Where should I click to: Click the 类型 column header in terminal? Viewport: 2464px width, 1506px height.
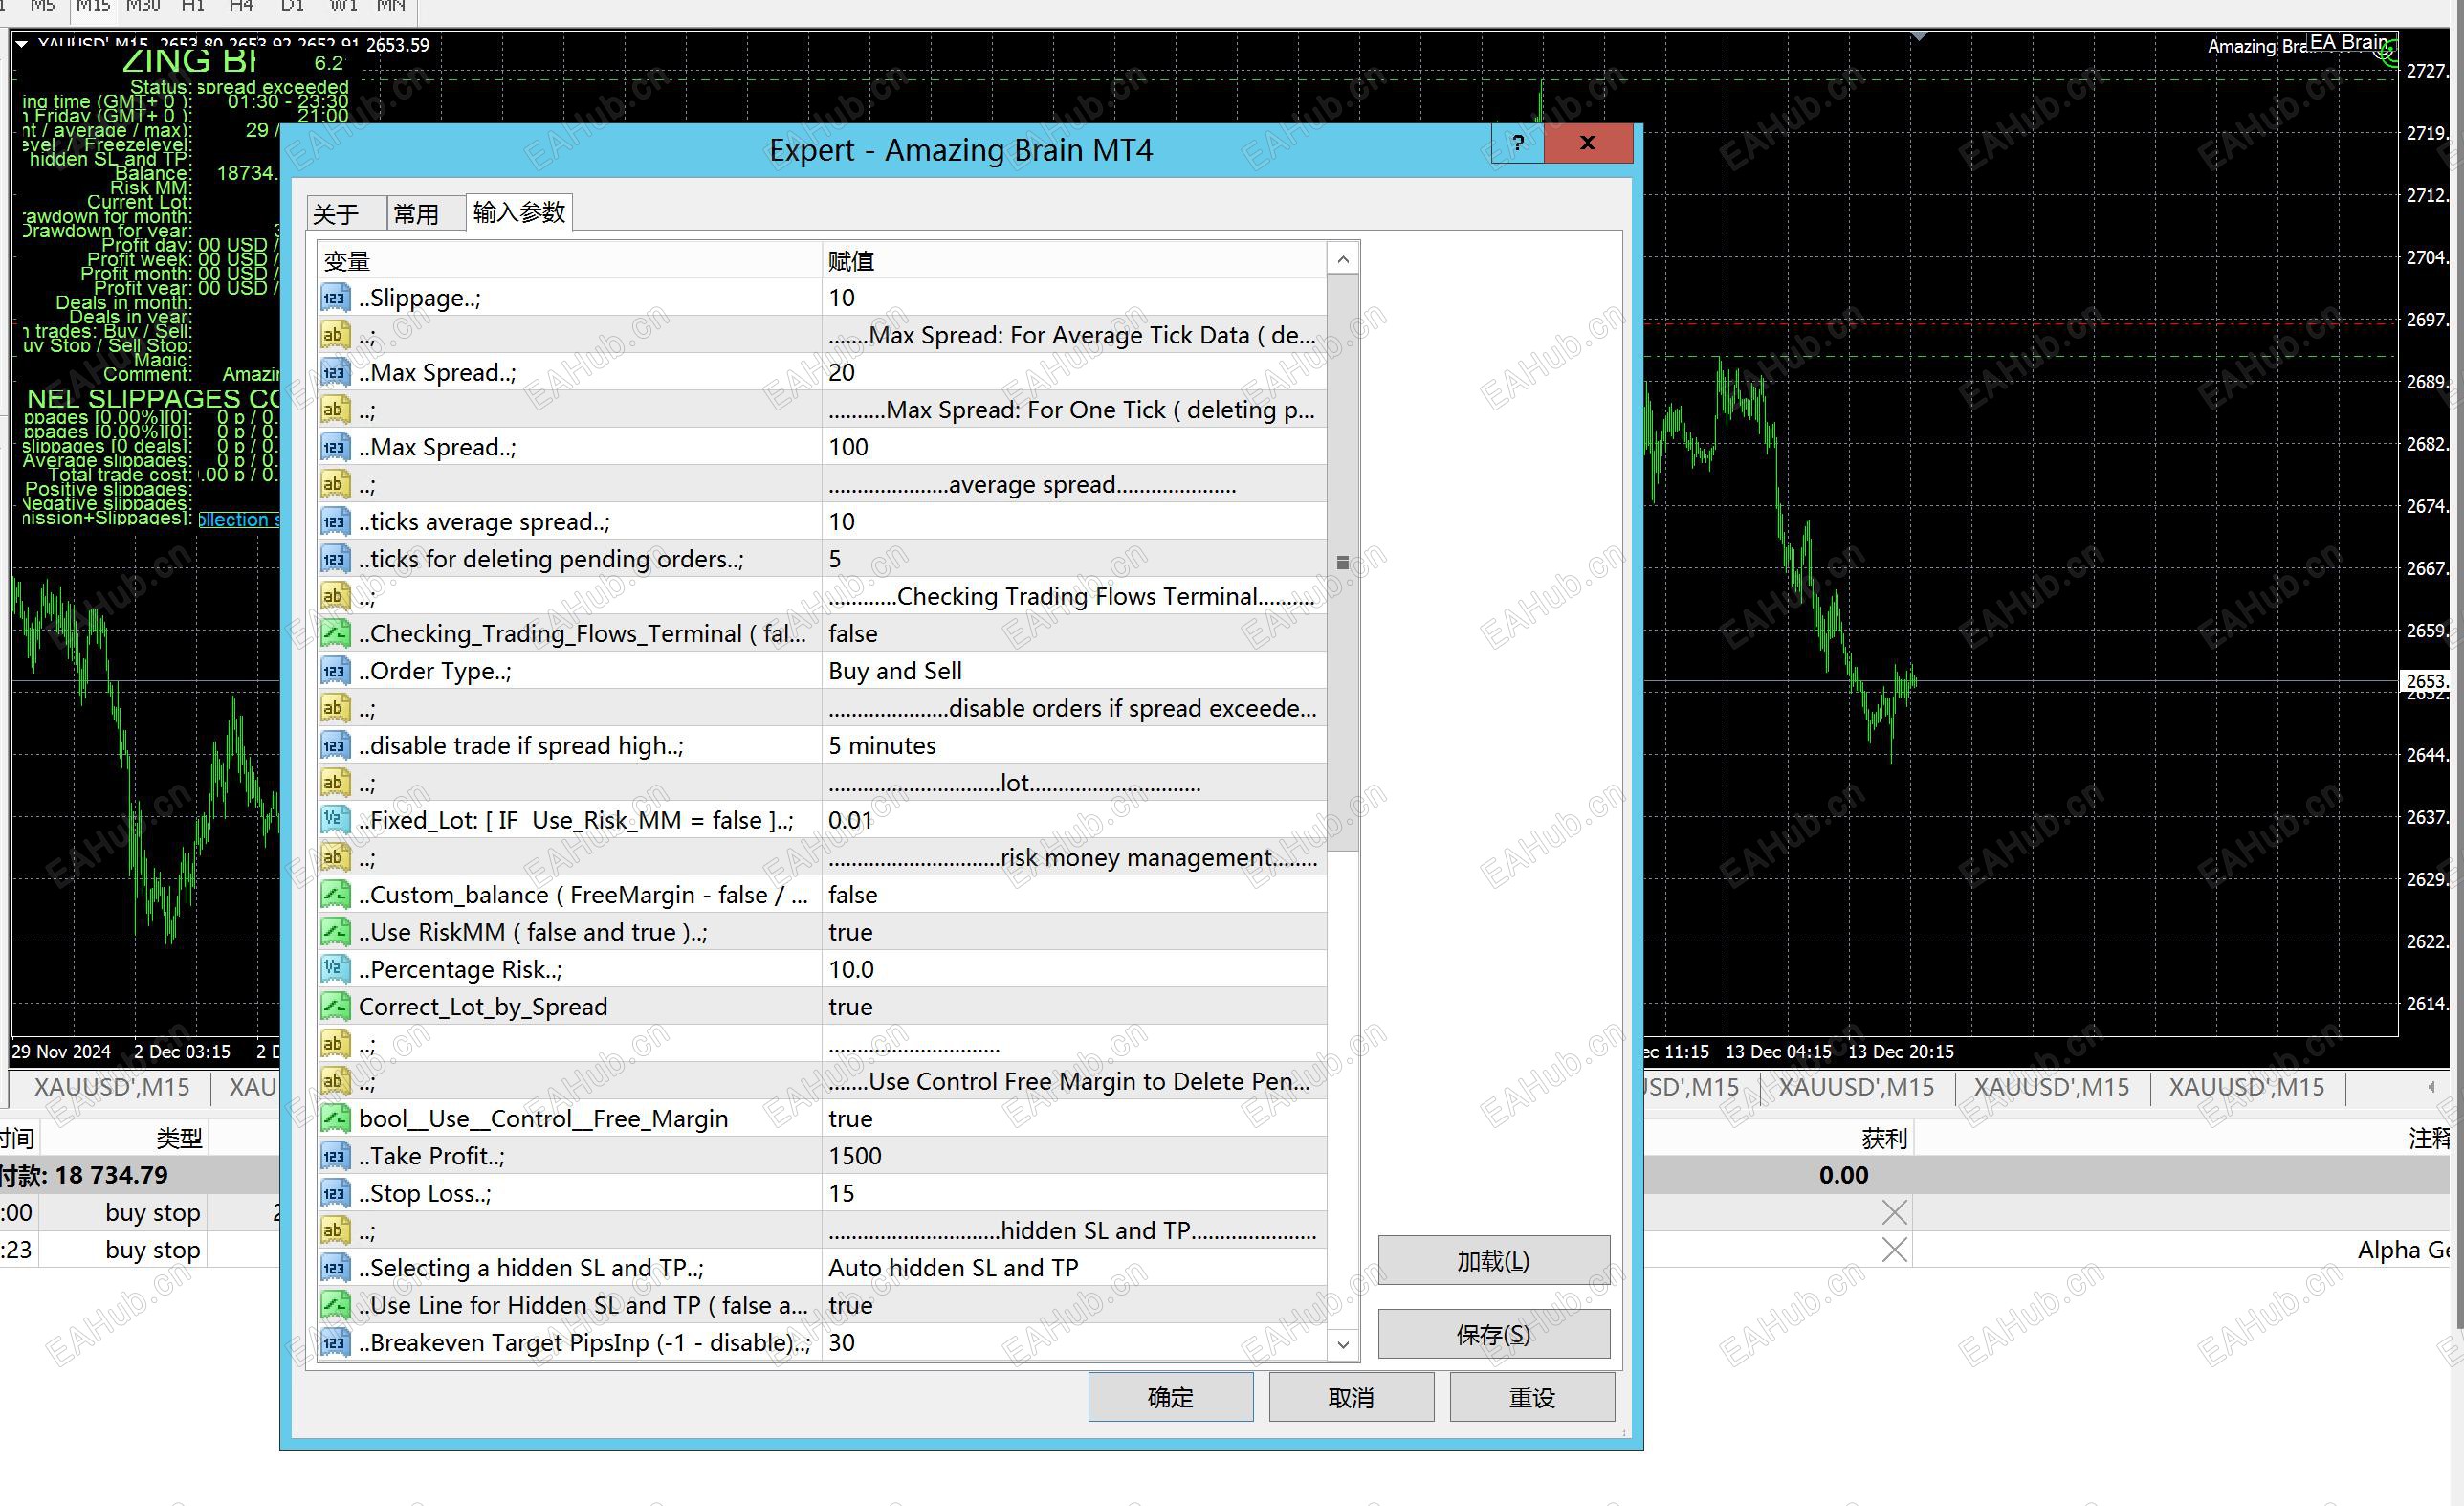click(179, 1138)
